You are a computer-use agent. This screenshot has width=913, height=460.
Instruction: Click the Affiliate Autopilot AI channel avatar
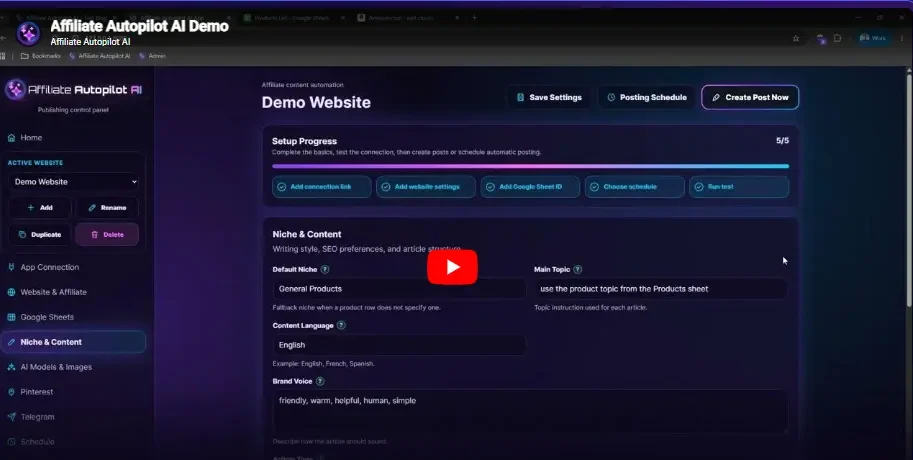pyautogui.click(x=28, y=33)
